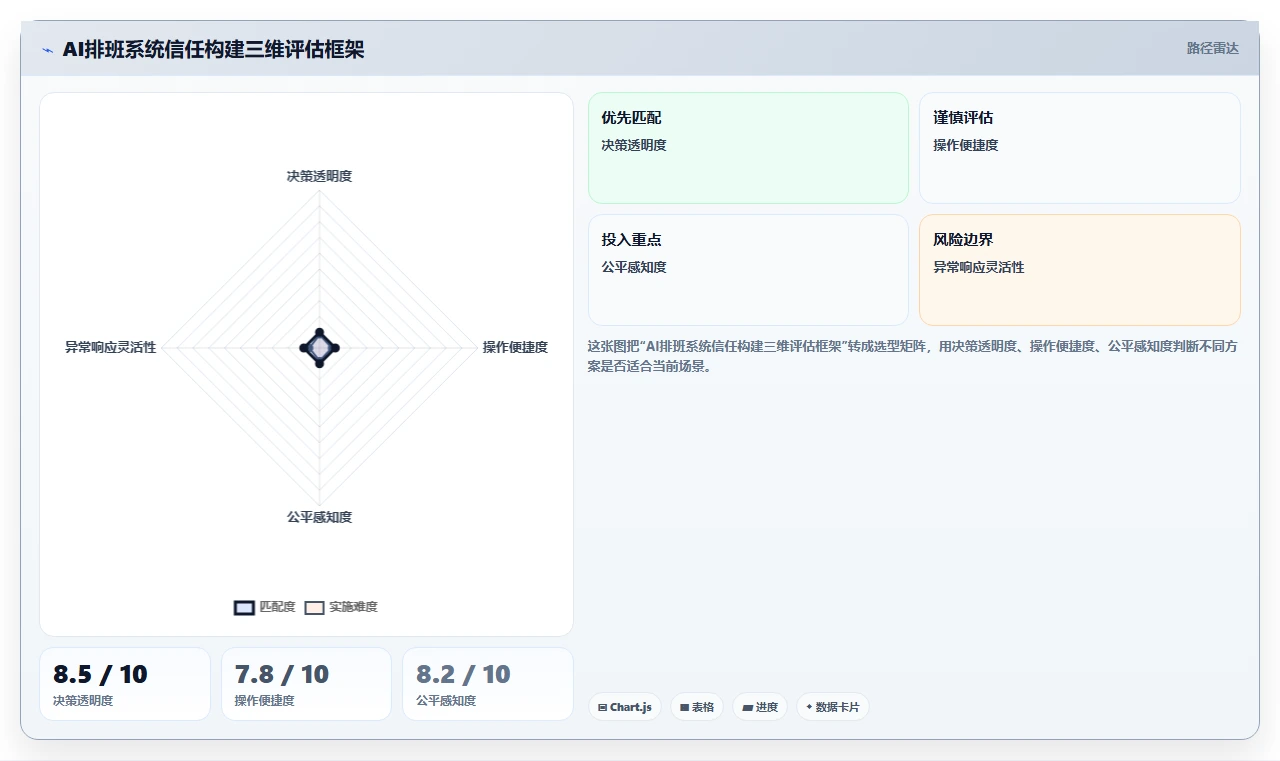Click the 异常响应灵活性 radar axis label
The width and height of the screenshot is (1280, 761).
[111, 347]
